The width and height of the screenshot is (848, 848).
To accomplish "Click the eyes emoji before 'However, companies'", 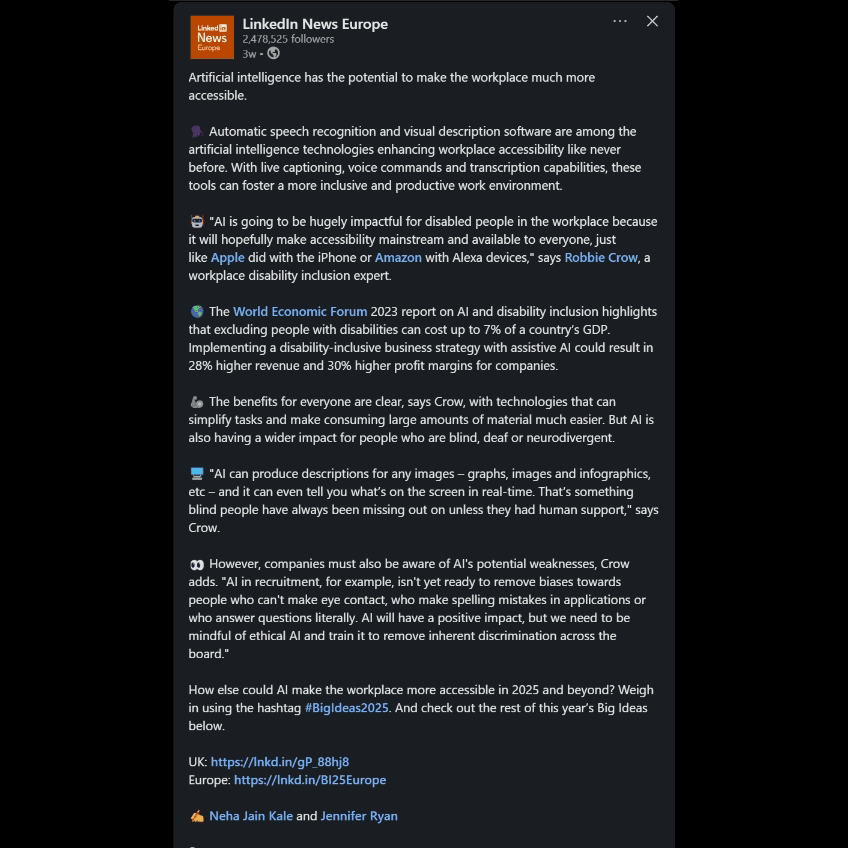I will (x=197, y=565).
